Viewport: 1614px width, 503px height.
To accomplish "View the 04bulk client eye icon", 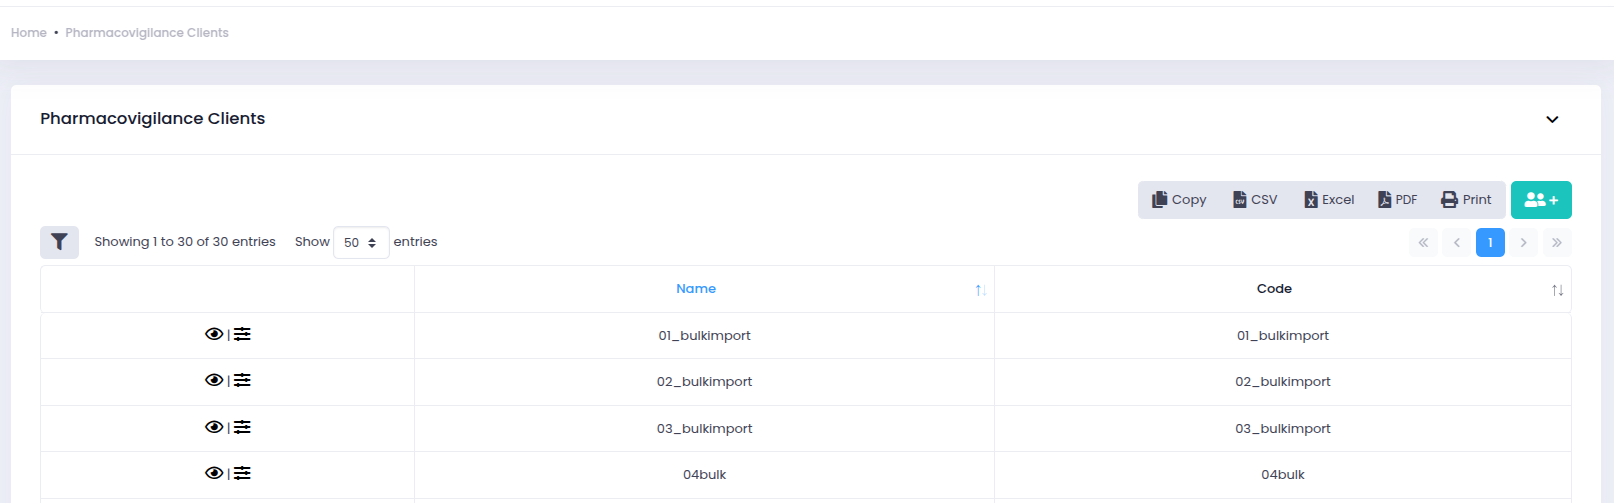I will [214, 473].
